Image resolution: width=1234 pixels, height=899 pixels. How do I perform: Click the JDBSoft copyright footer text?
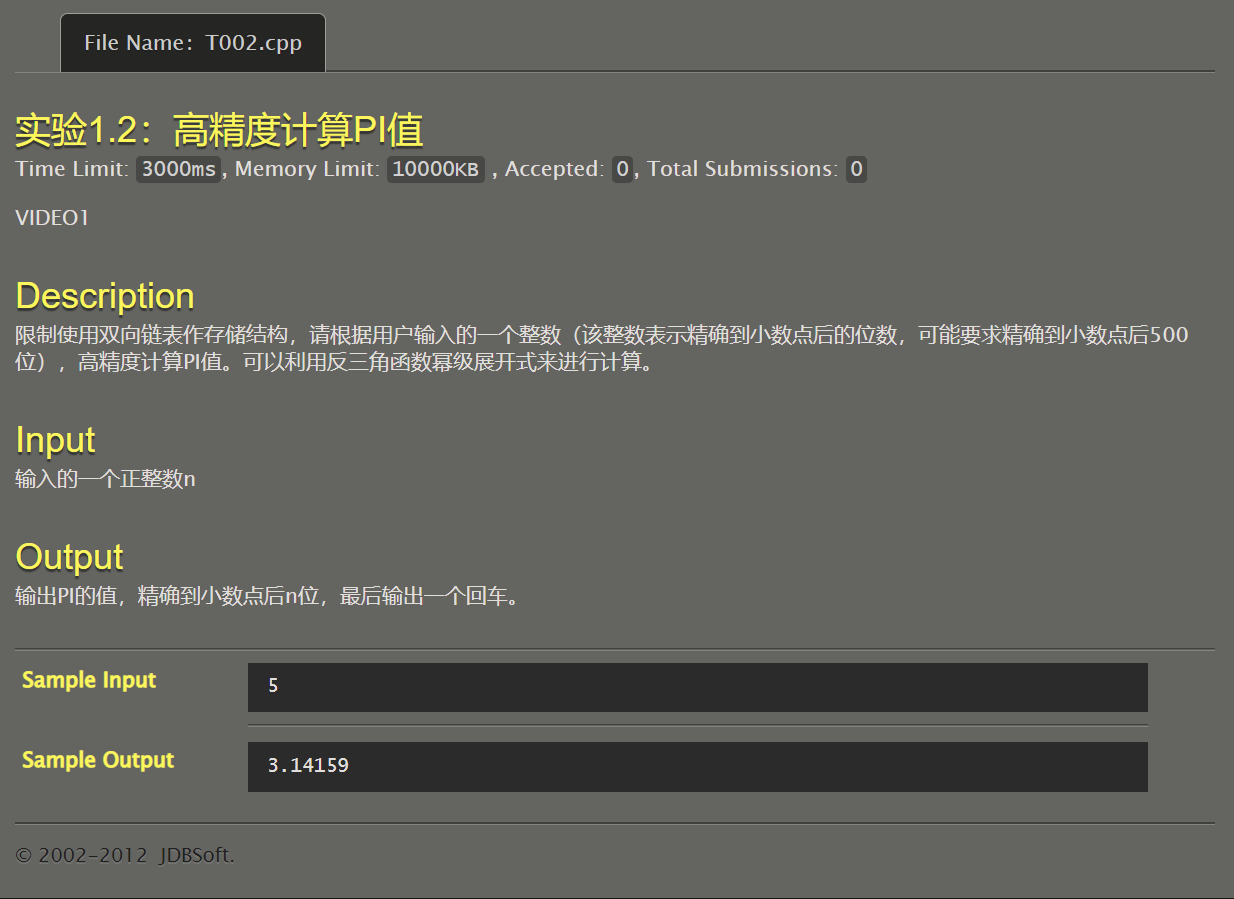coord(125,855)
